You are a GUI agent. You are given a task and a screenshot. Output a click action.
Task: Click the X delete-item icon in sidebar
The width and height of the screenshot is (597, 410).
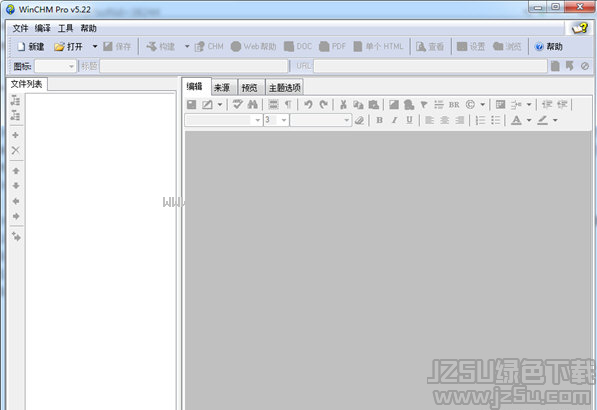(16, 150)
